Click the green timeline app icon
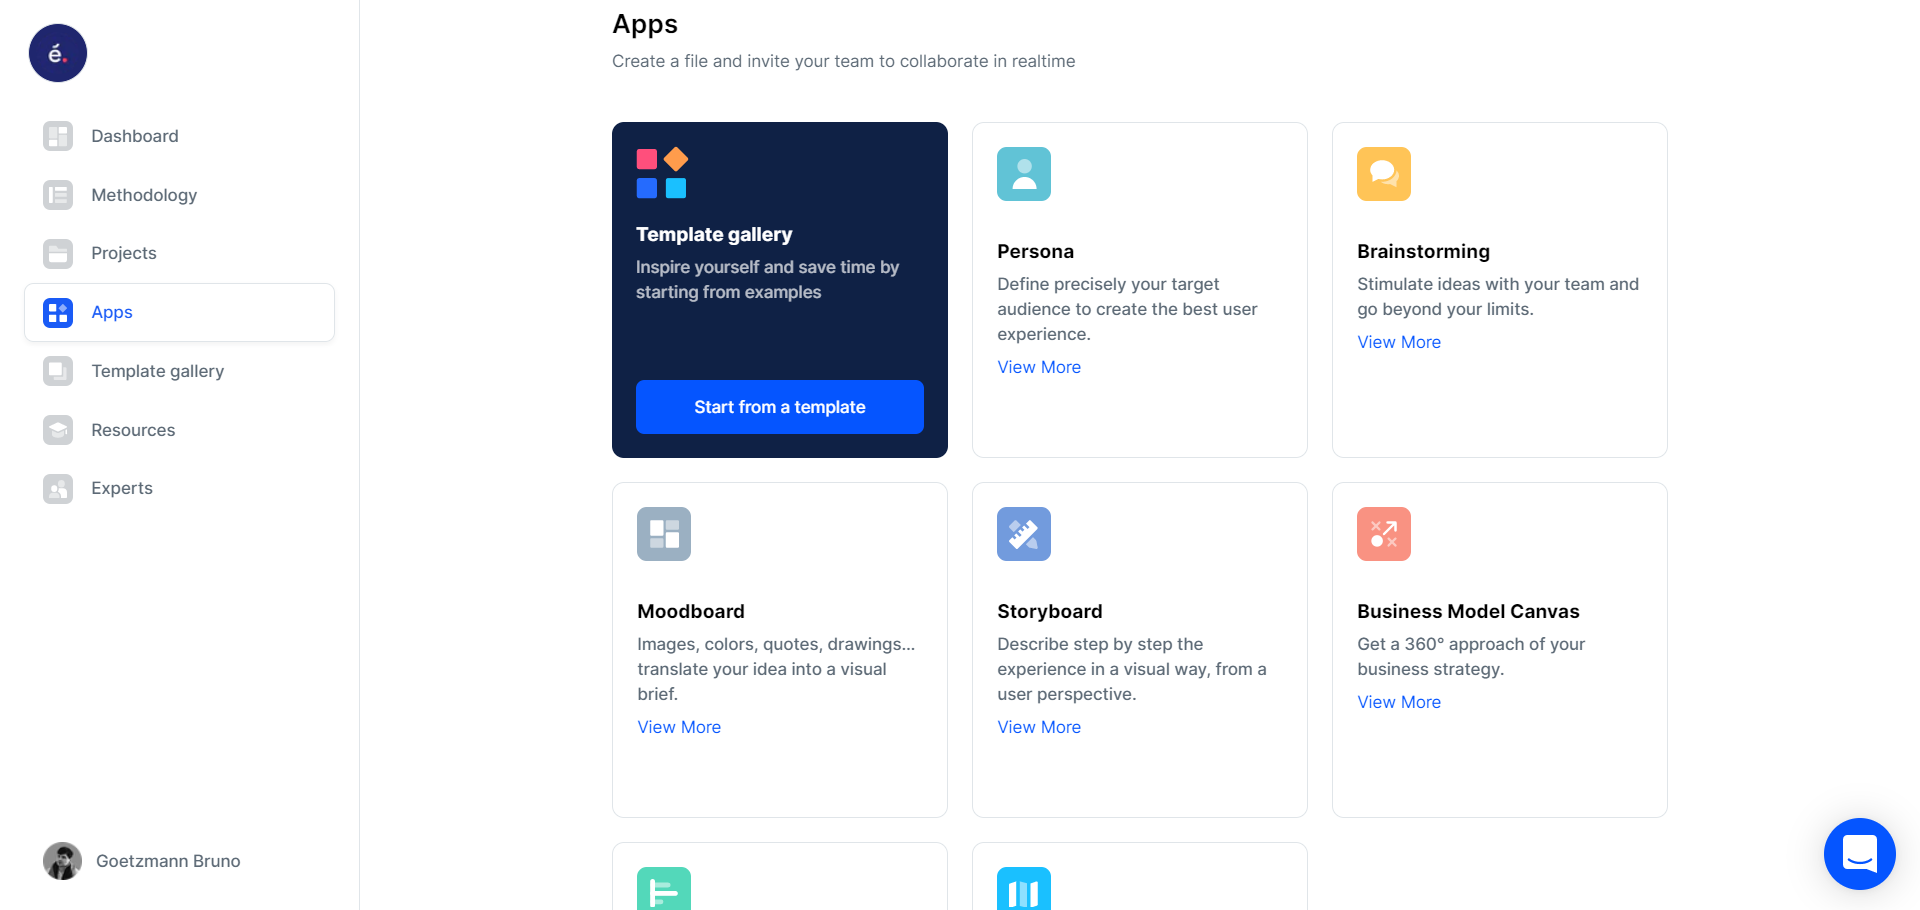The height and width of the screenshot is (910, 1920). point(664,889)
